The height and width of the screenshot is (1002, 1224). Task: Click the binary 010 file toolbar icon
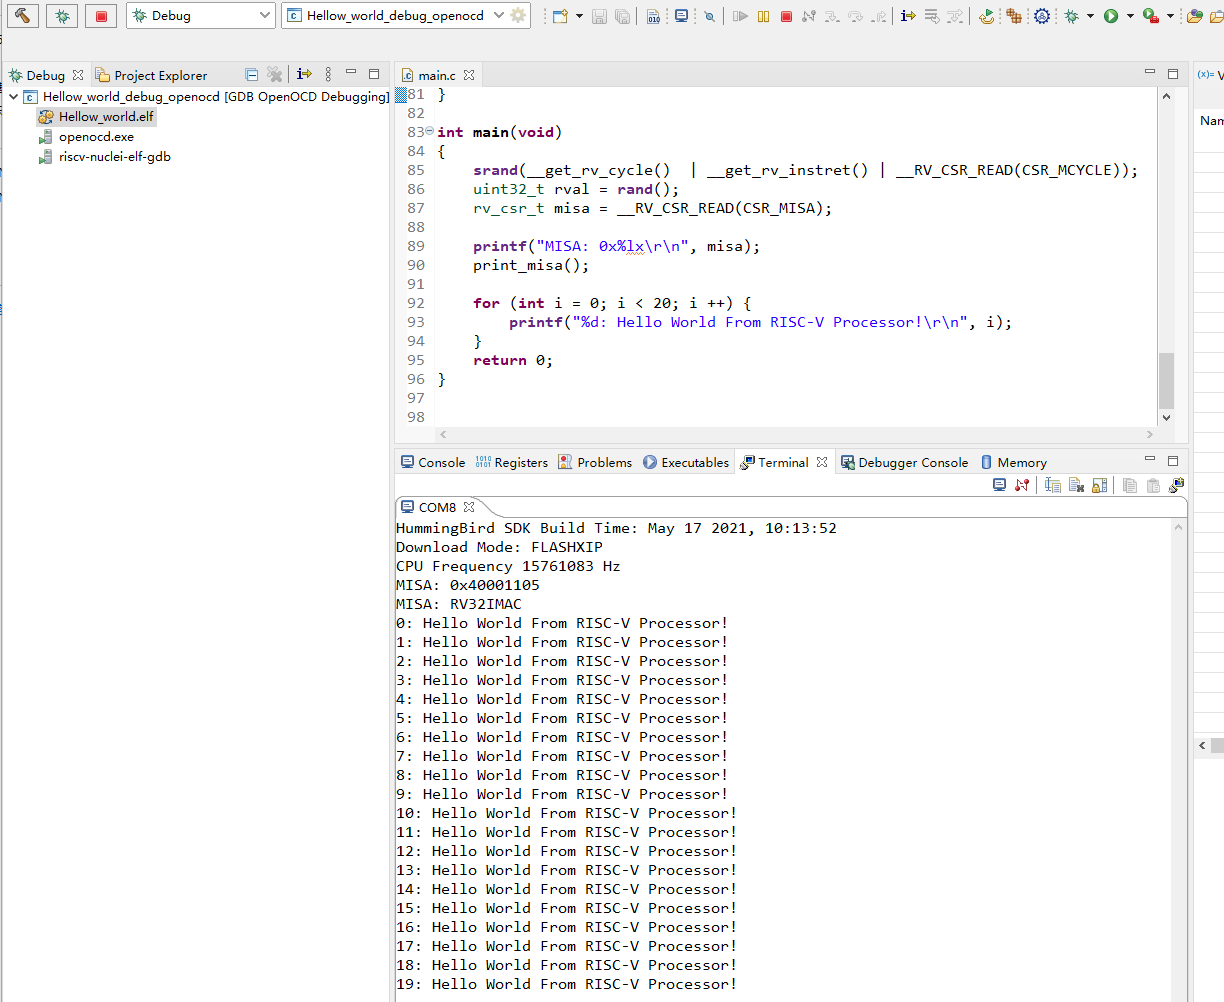[x=653, y=16]
